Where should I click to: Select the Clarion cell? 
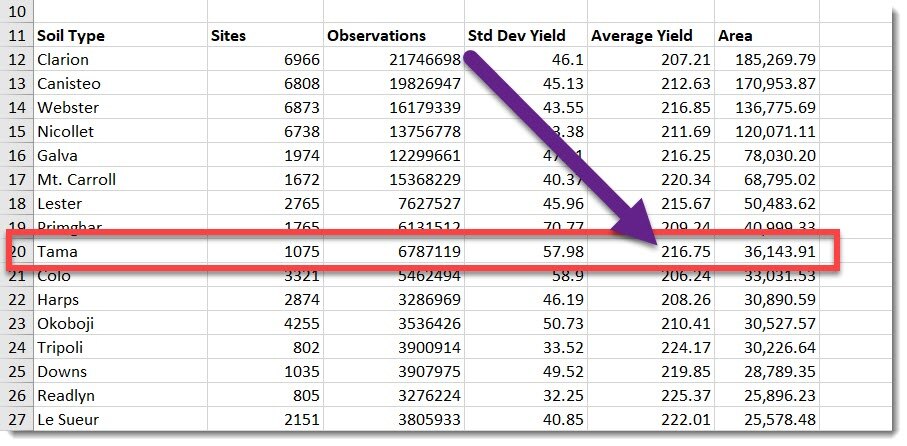(63, 60)
